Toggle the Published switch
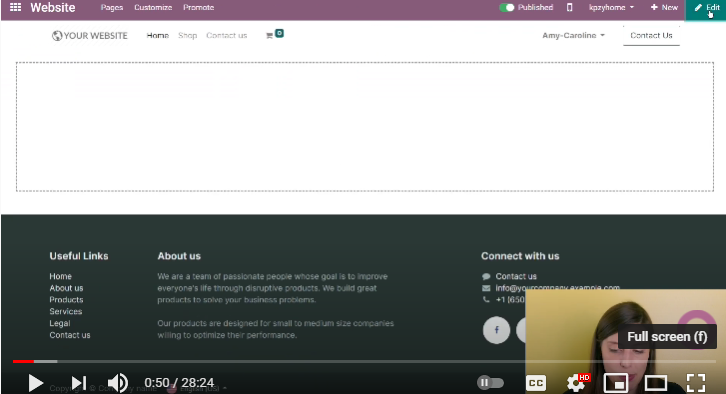This screenshot has width=726, height=394. (507, 7)
